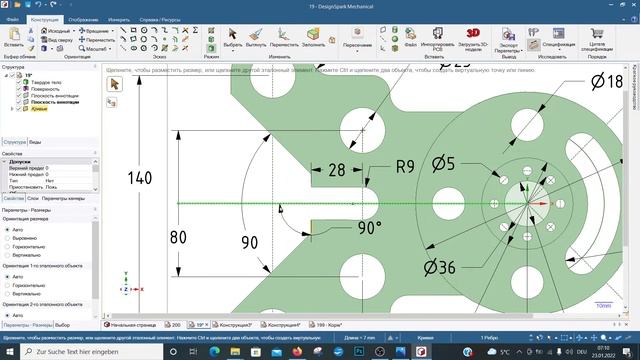640x360 pixels.
Task: Open dropdown under Выбрать tool
Action: click(x=232, y=51)
